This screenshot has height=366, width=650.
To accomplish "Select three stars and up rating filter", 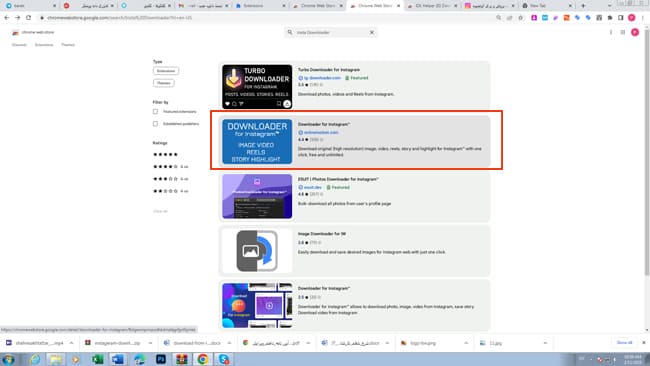I will click(x=170, y=179).
